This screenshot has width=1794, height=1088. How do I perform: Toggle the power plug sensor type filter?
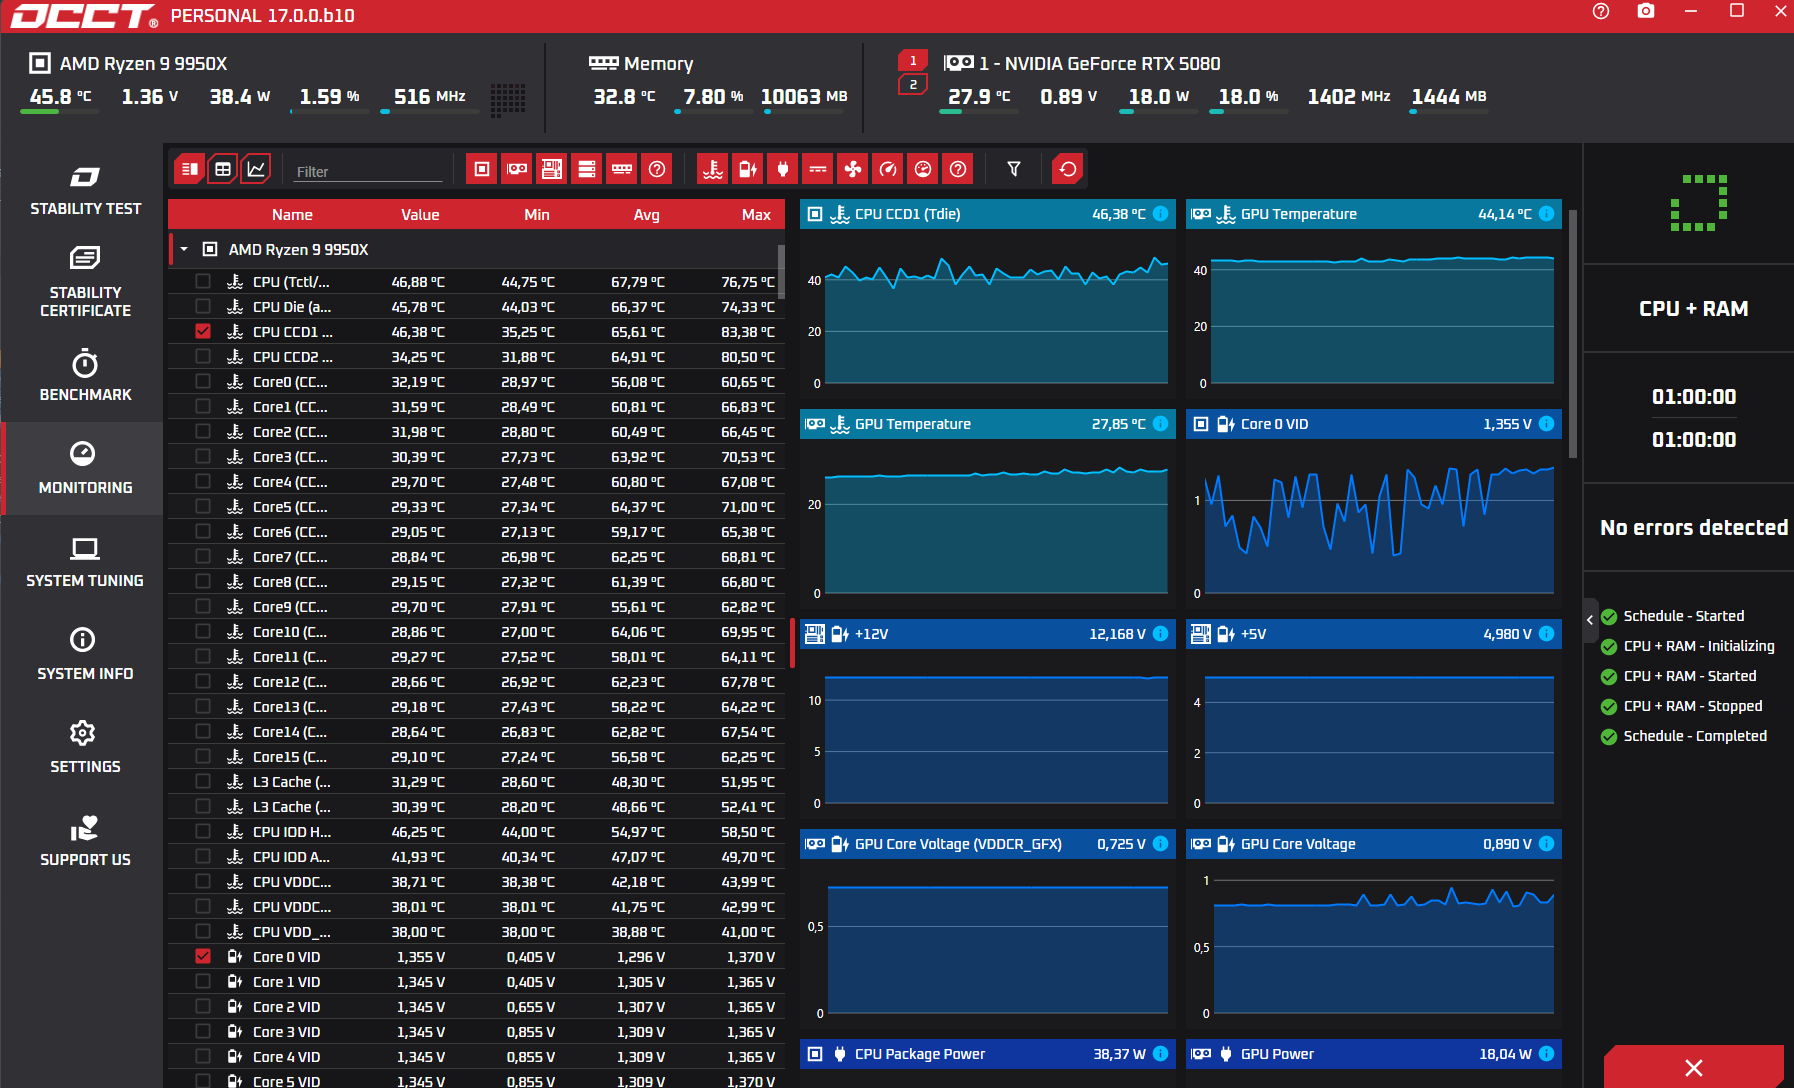tap(783, 169)
